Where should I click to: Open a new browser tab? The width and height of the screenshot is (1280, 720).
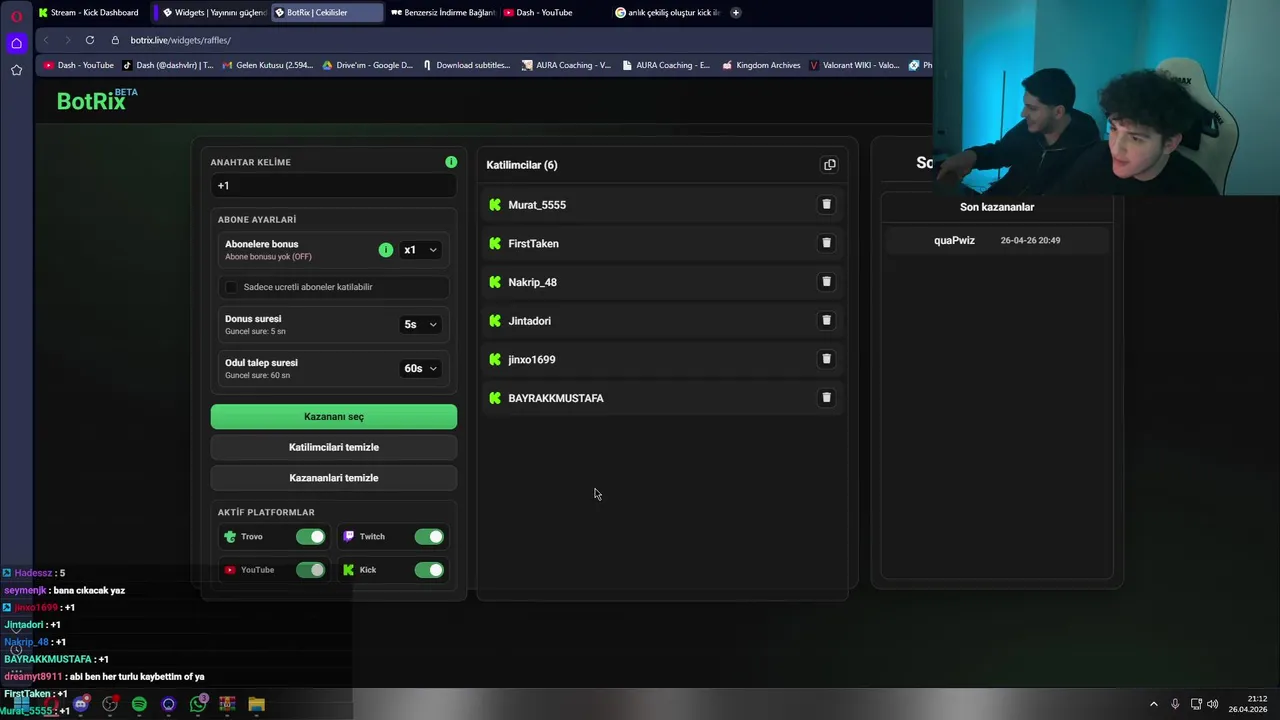(736, 13)
